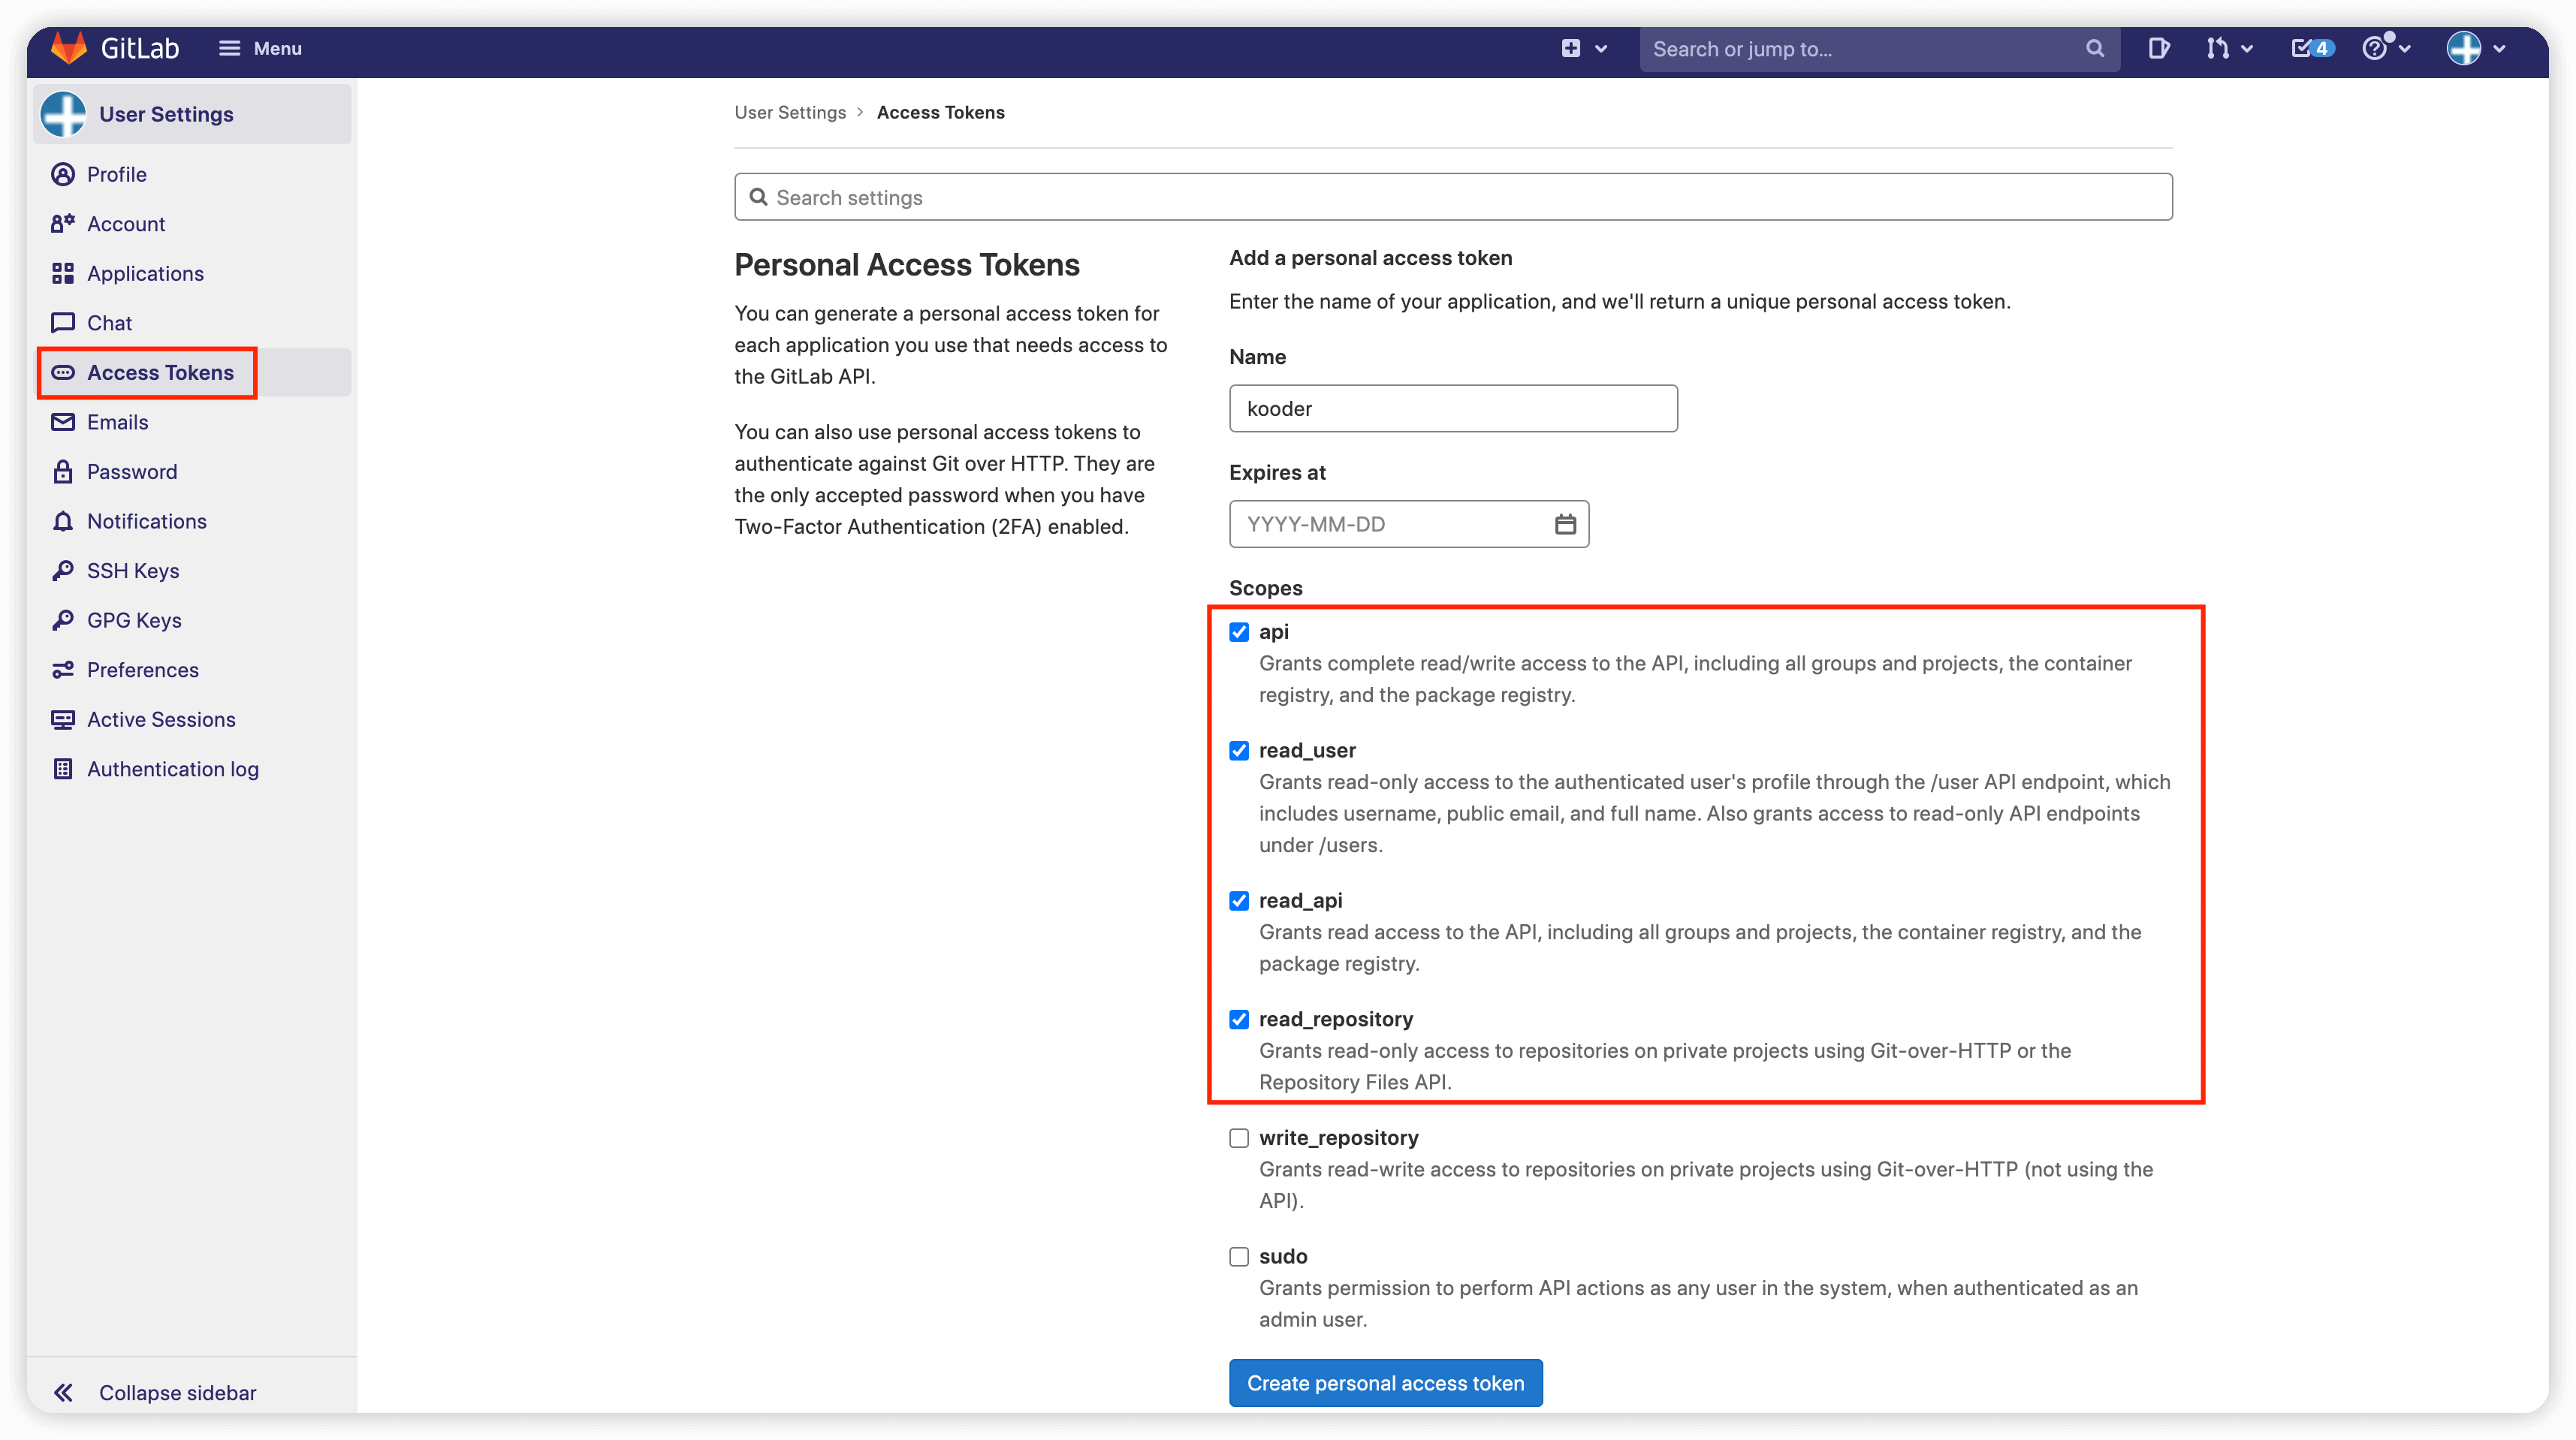Uncheck the read_user scope checkbox

click(1239, 750)
